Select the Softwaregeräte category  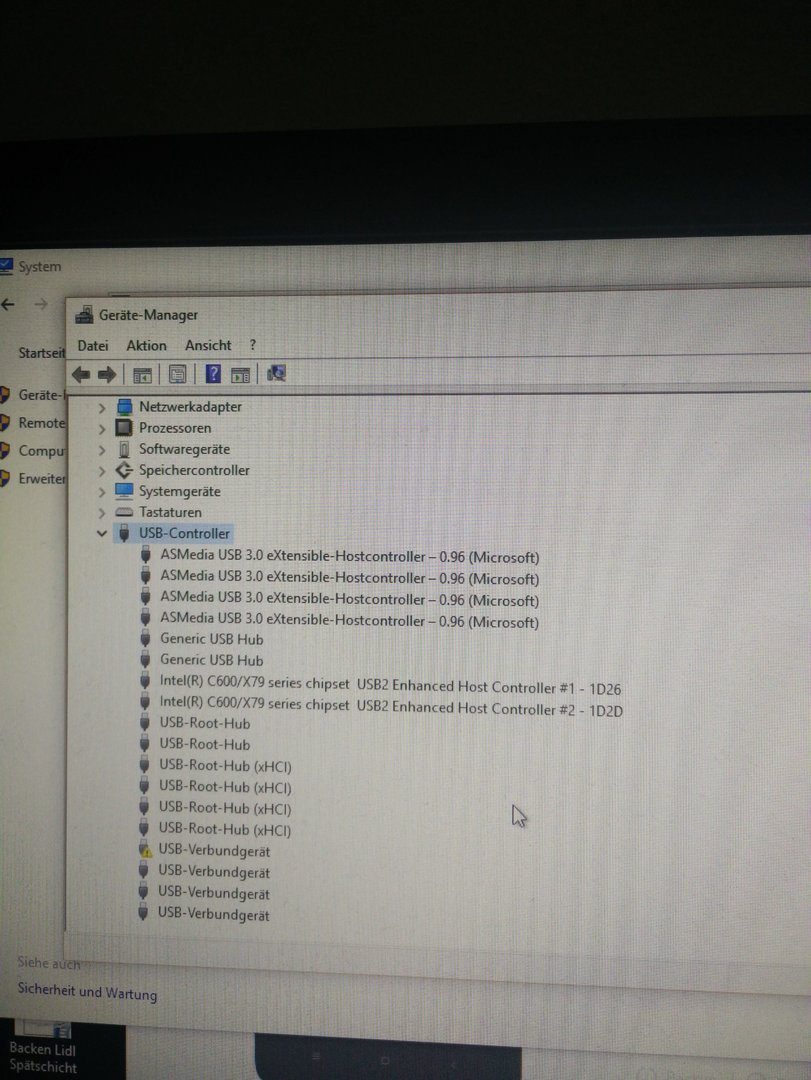point(184,449)
